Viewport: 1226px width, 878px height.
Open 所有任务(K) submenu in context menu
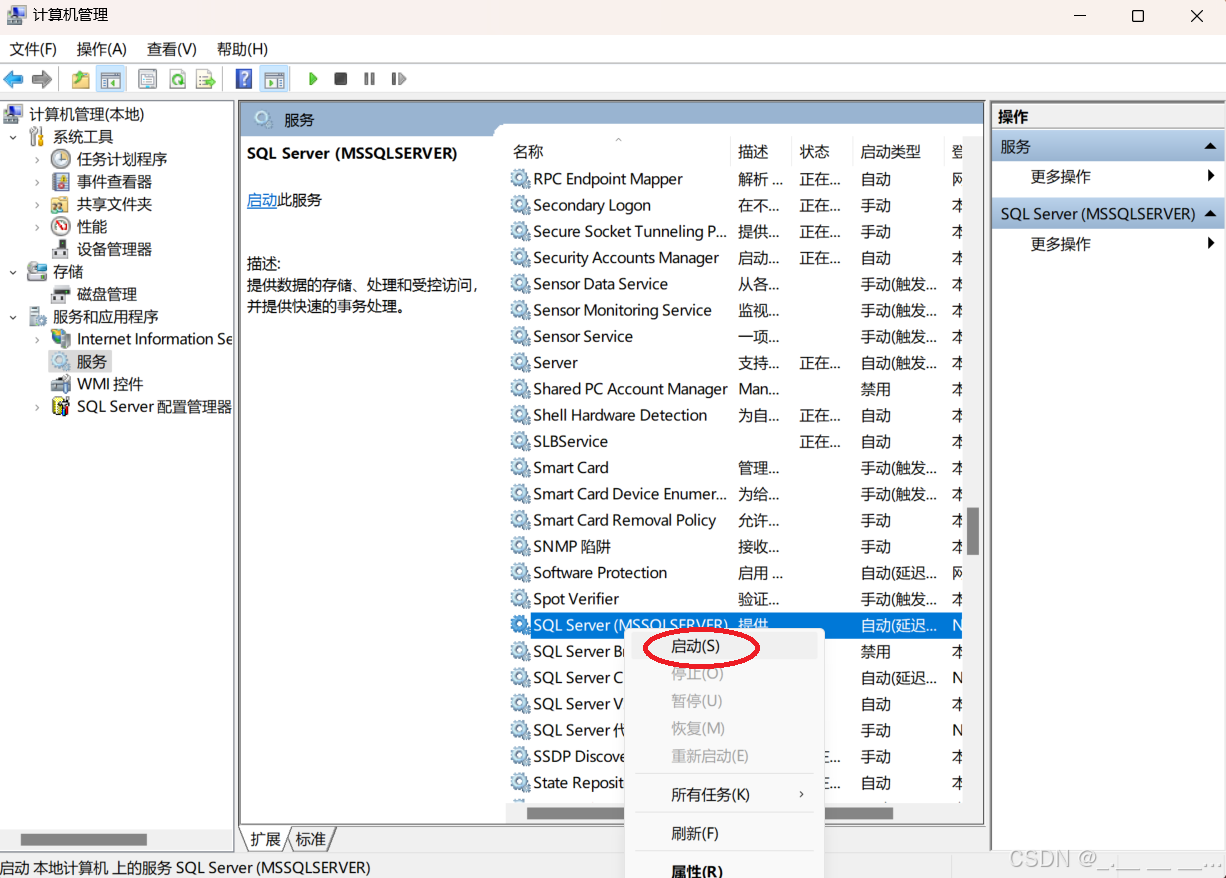[724, 795]
